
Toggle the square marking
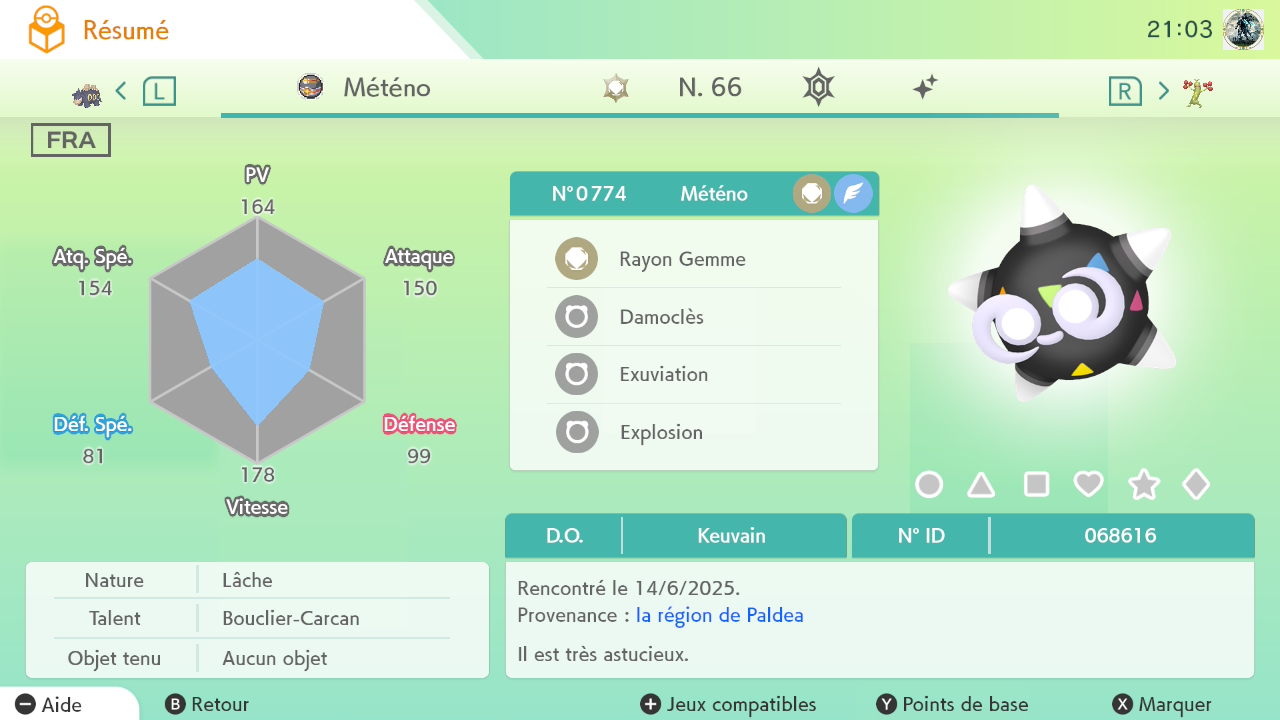[1037, 485]
